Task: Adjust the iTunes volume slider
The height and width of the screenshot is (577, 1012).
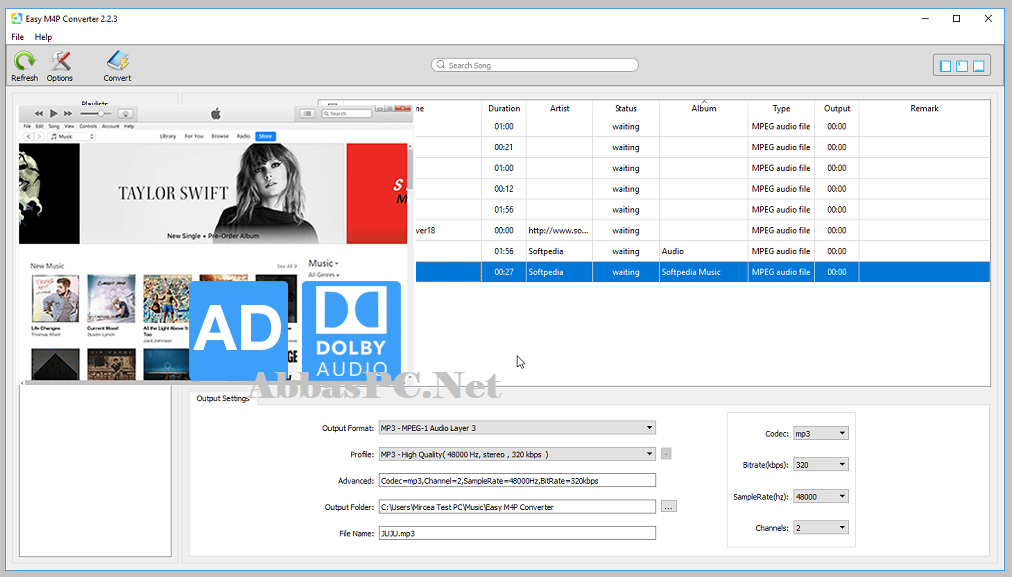Action: click(x=96, y=114)
